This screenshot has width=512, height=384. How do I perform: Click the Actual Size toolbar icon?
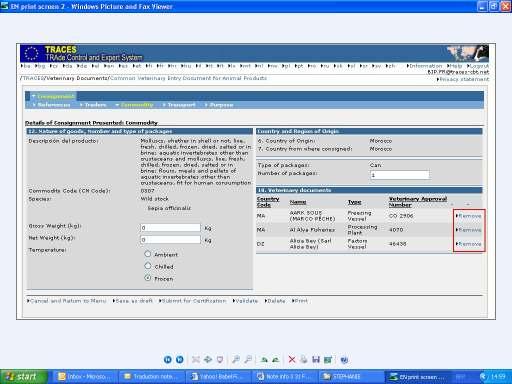pyautogui.click(x=208, y=359)
